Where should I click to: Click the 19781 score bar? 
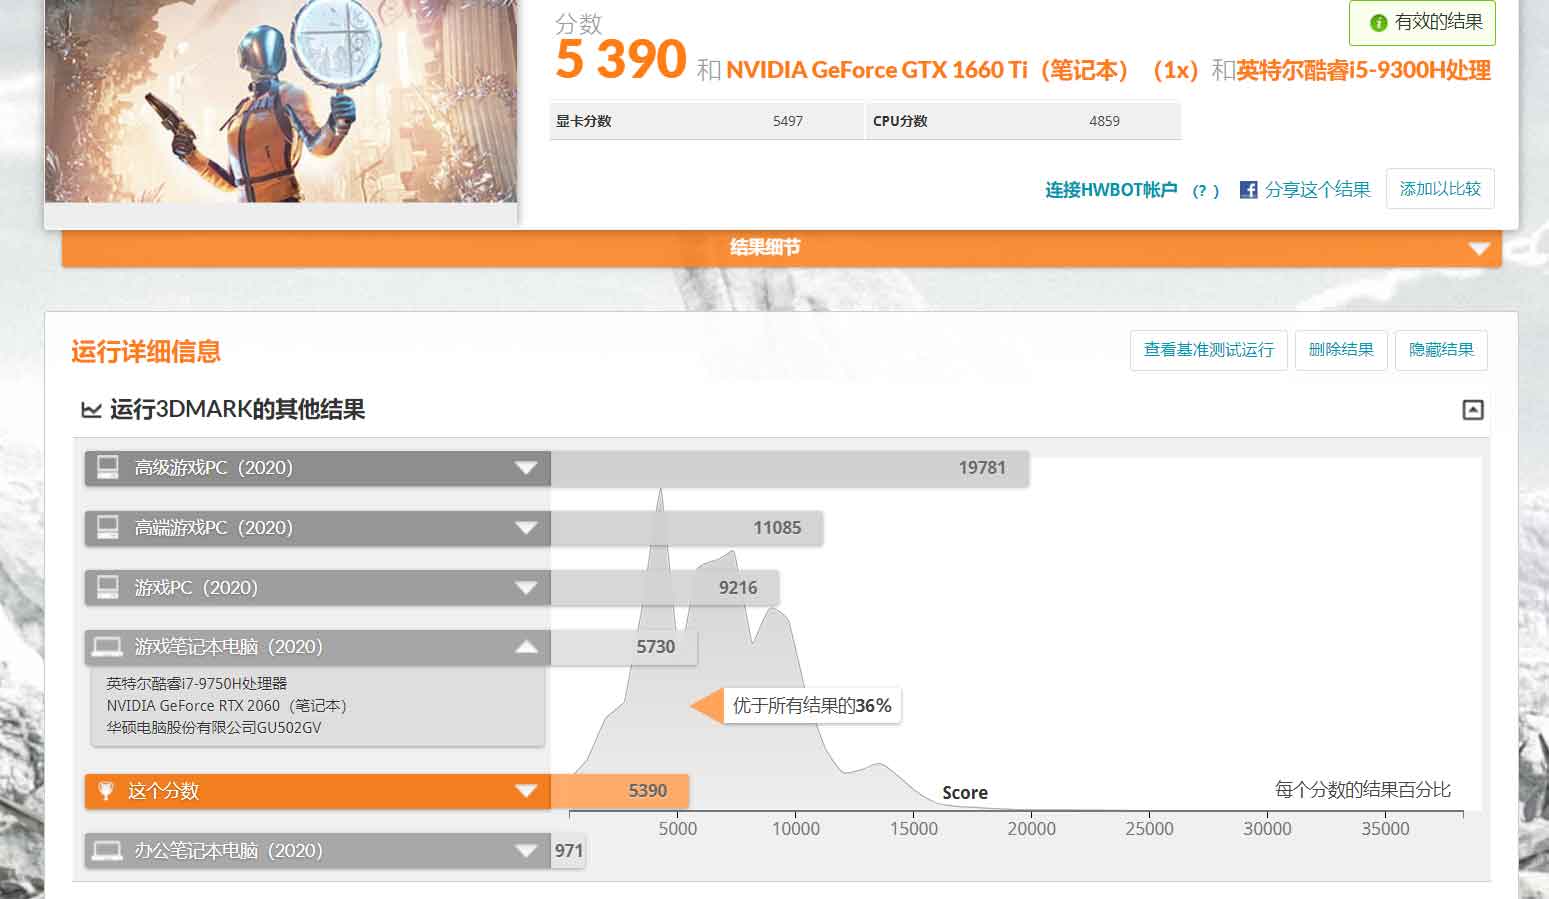[790, 468]
